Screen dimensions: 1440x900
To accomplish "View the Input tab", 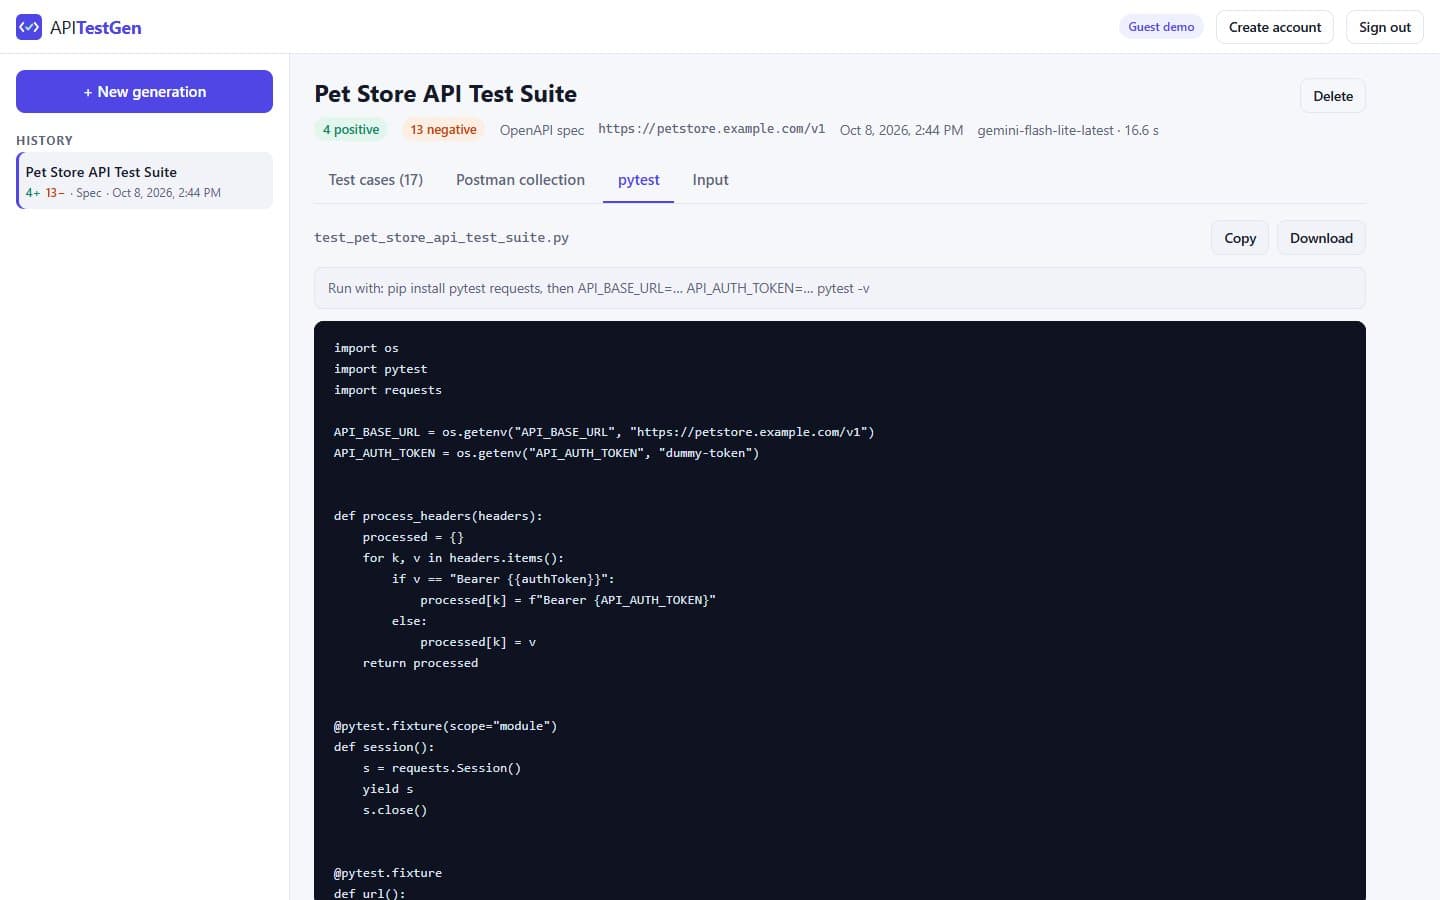I will [x=710, y=180].
